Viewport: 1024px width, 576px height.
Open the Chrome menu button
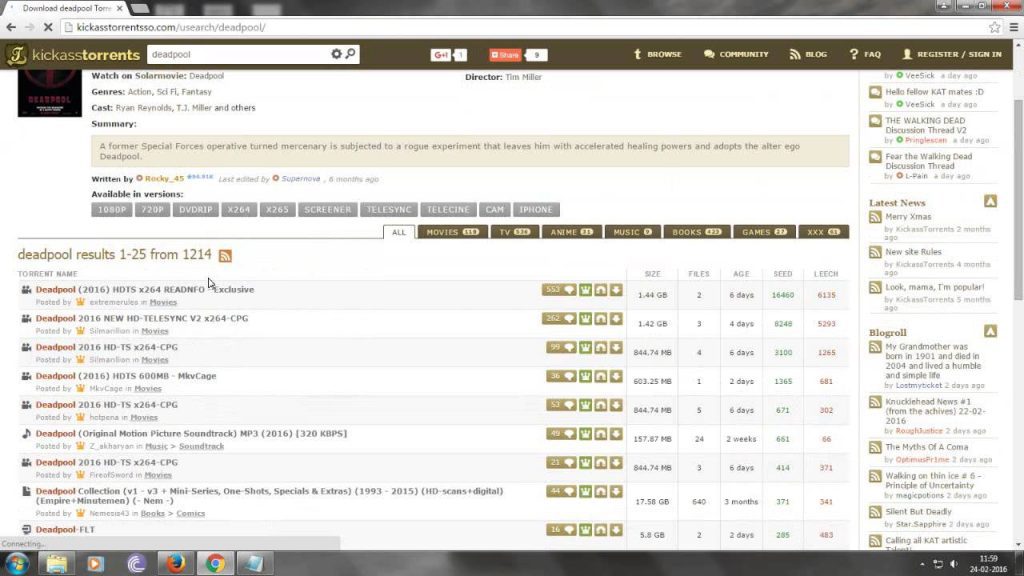click(x=1012, y=27)
